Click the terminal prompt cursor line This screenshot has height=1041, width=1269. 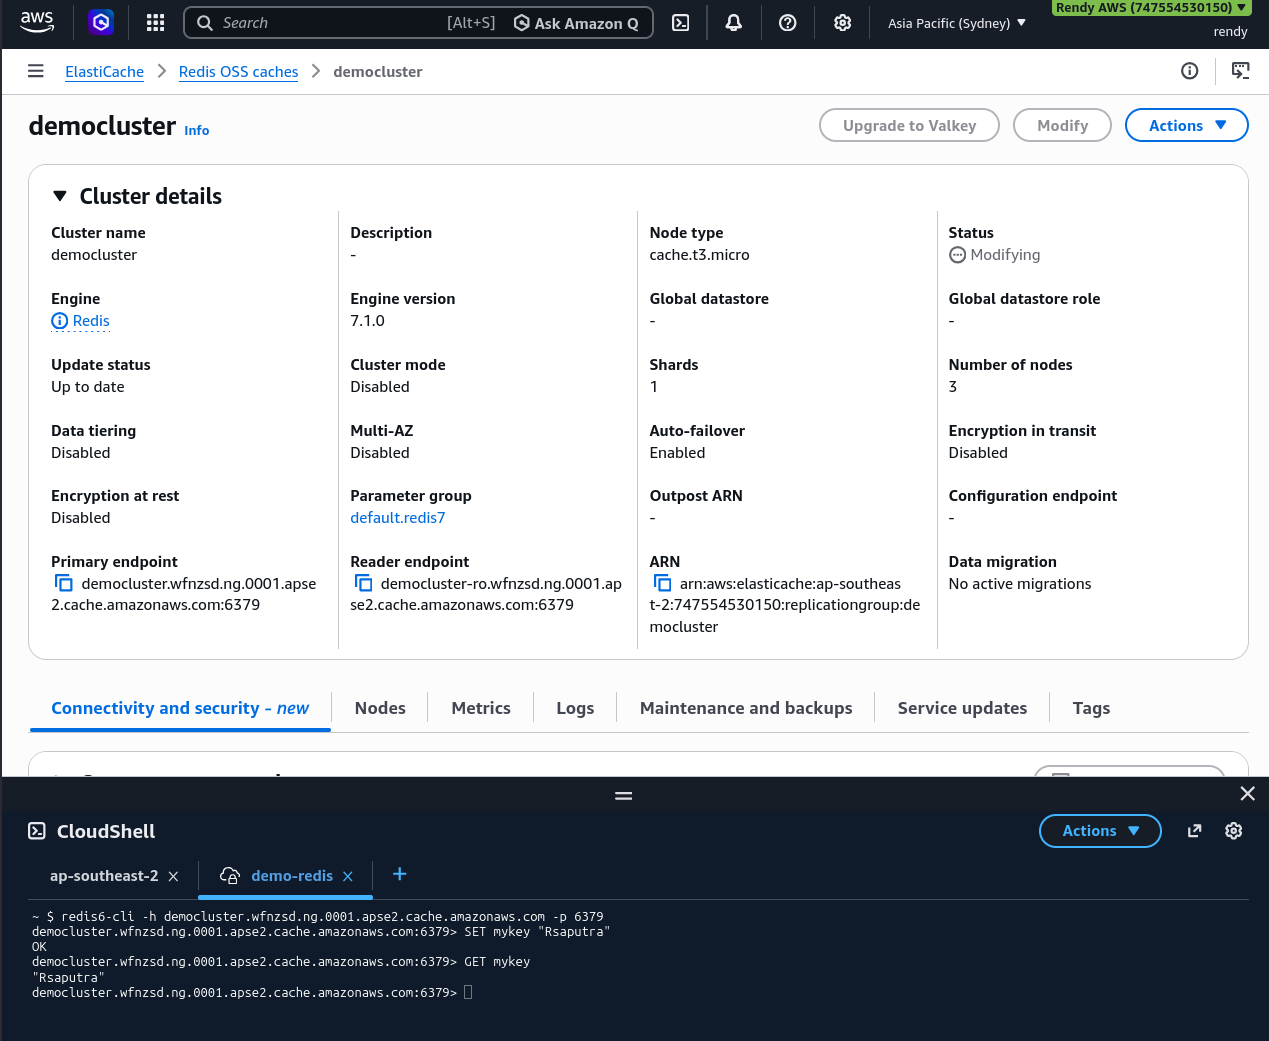click(x=252, y=993)
